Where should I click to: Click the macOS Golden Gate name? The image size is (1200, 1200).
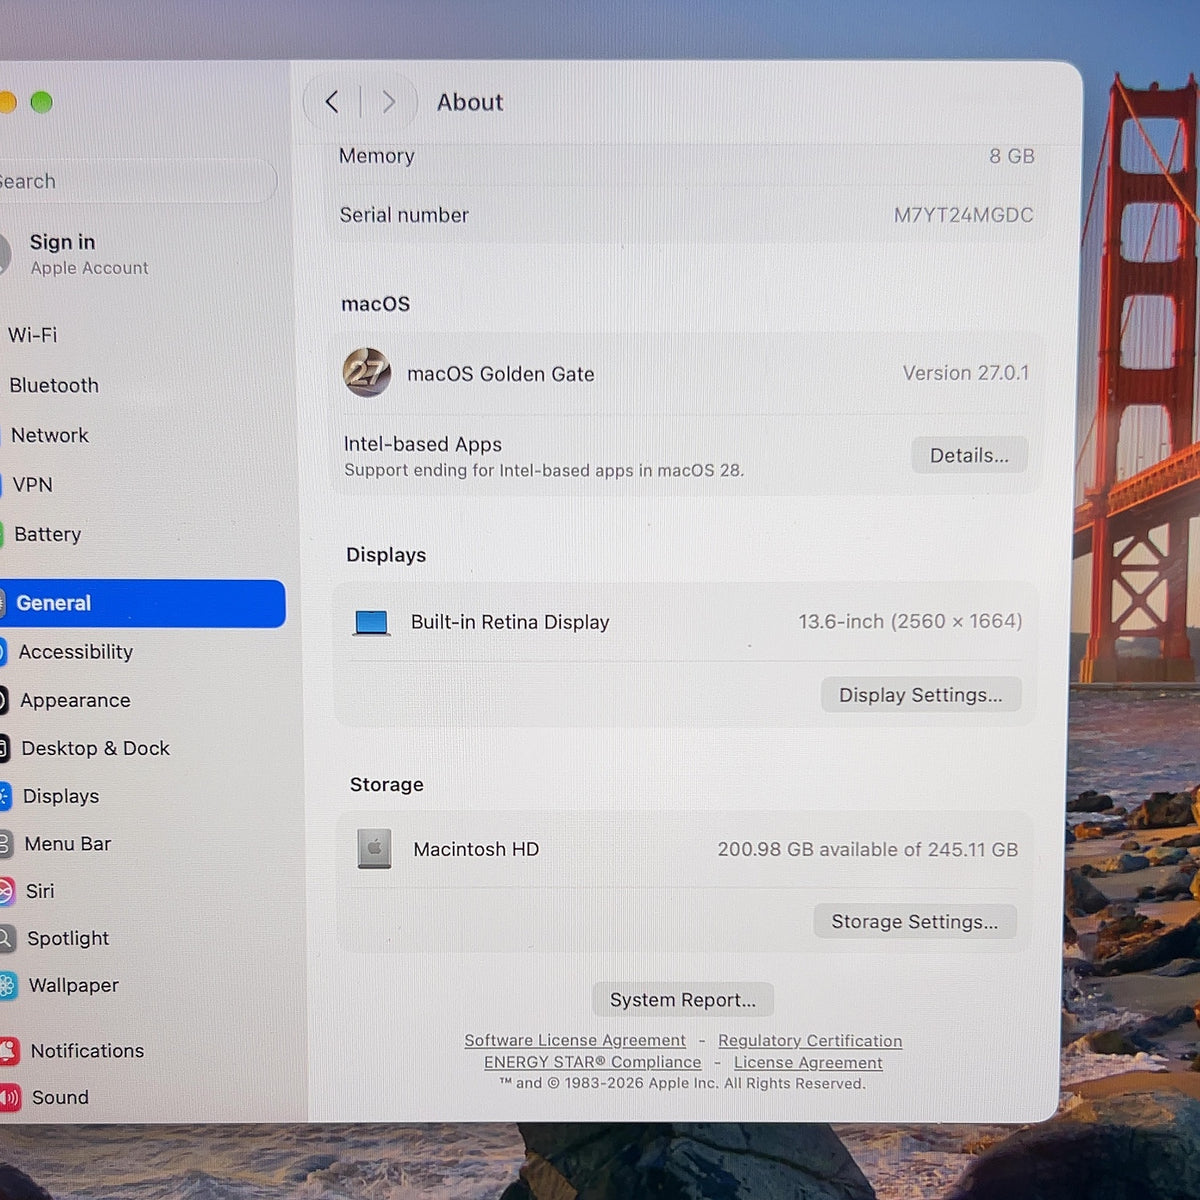point(501,374)
